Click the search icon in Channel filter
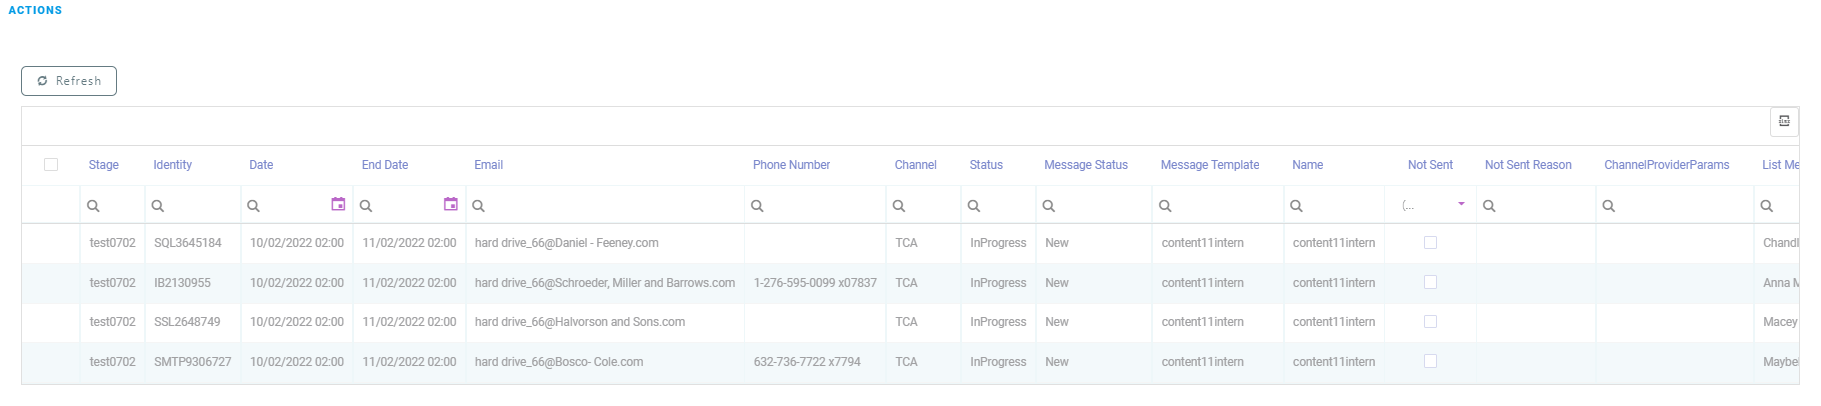The height and width of the screenshot is (406, 1821). [x=899, y=206]
